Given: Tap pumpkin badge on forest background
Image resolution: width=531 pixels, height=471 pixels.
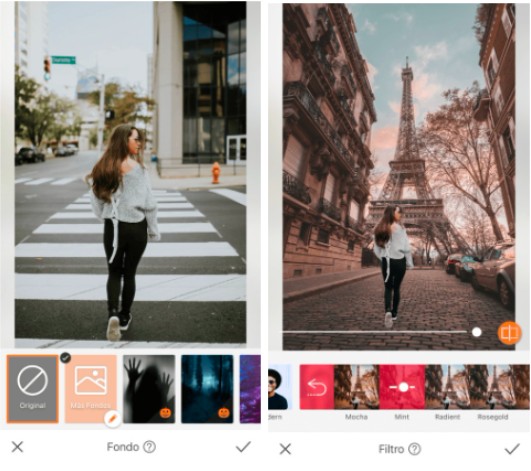Looking at the screenshot, I should pos(224,413).
